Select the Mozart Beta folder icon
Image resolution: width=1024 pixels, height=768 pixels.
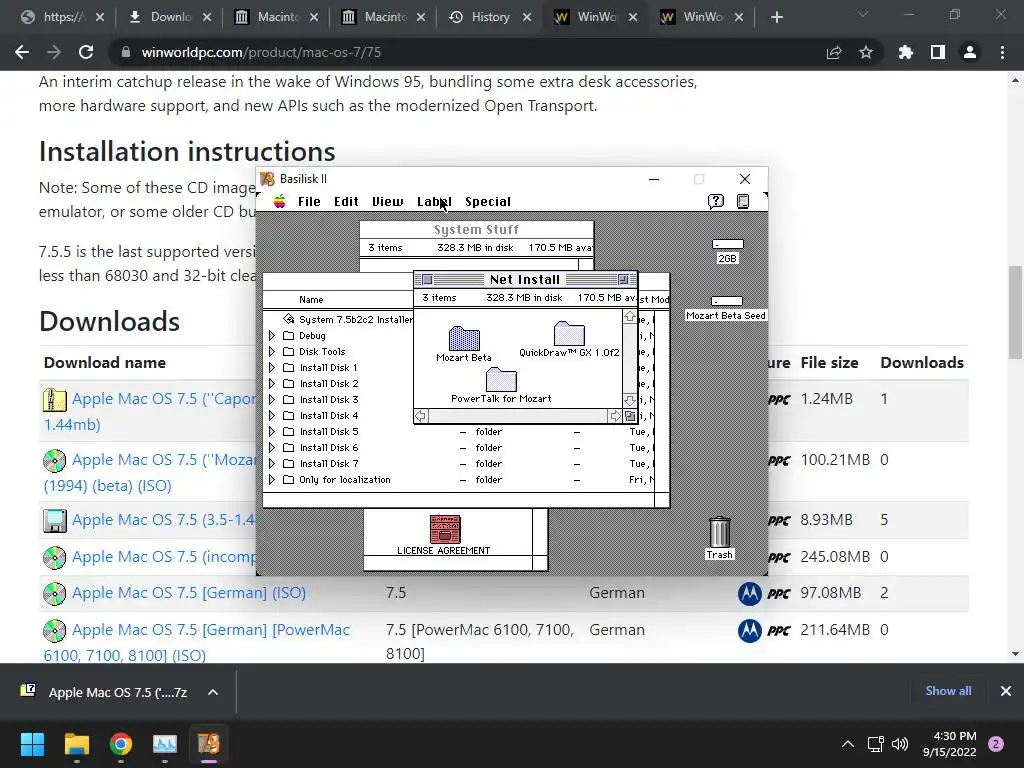pos(464,338)
